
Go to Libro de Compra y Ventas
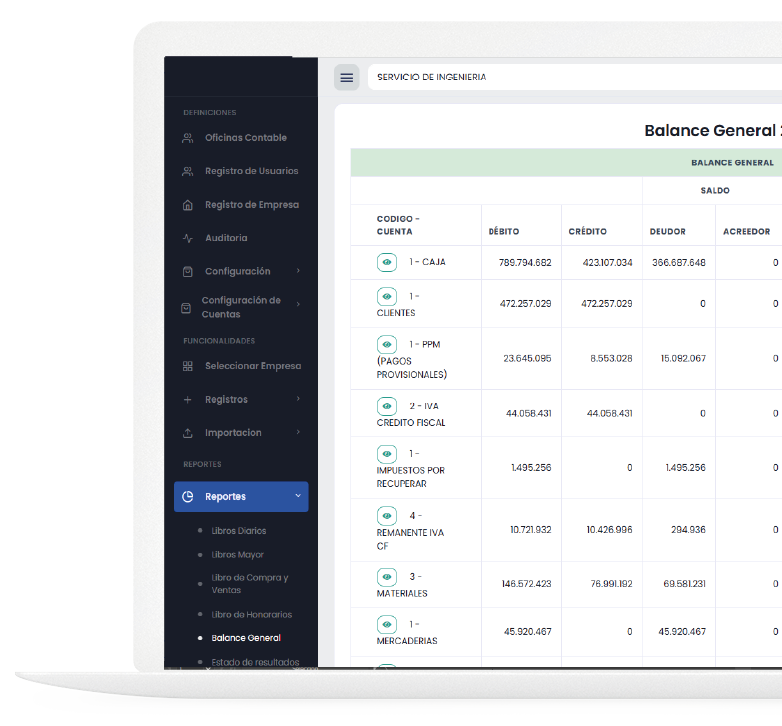[250, 584]
